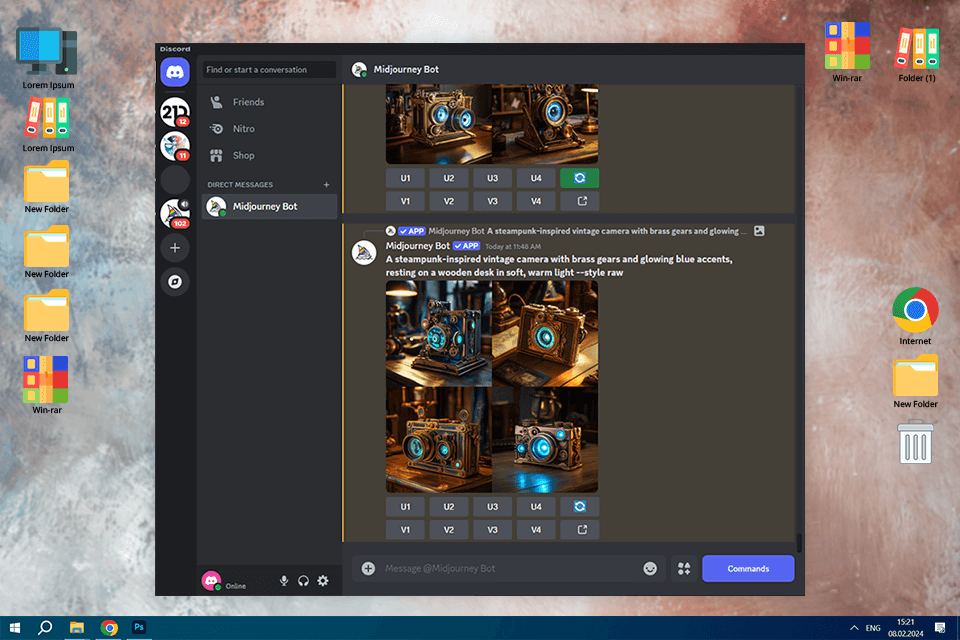Open the apps launcher icon beside Commands
The image size is (960, 640).
click(684, 568)
